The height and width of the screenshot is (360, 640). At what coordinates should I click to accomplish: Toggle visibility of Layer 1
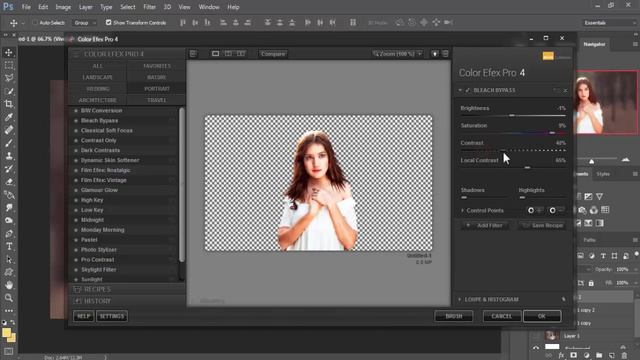tap(536, 336)
